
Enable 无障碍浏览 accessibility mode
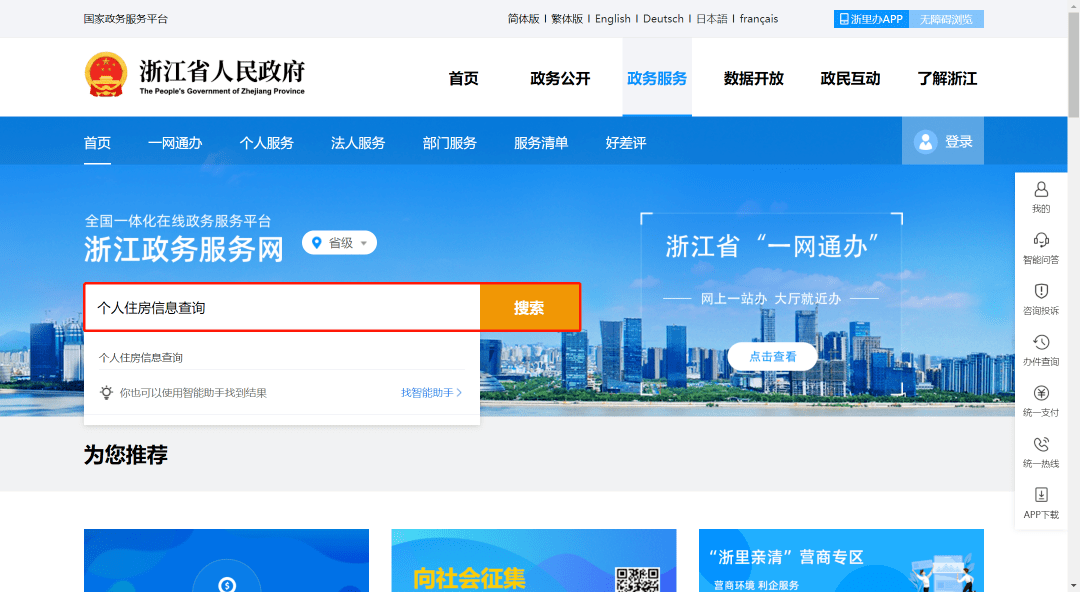pos(945,18)
